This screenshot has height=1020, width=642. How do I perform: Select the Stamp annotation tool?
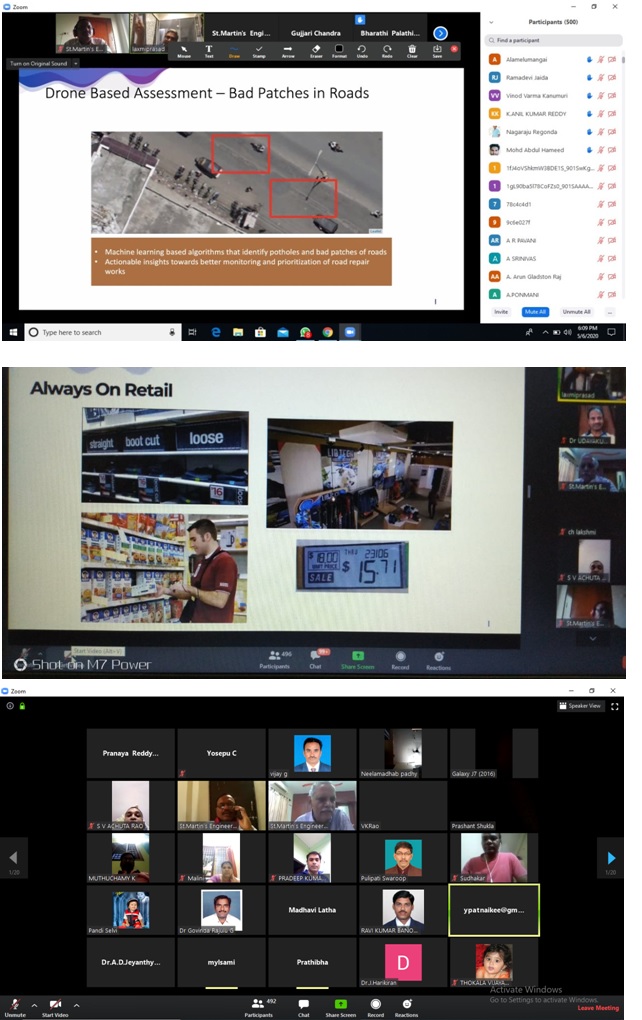pyautogui.click(x=259, y=51)
